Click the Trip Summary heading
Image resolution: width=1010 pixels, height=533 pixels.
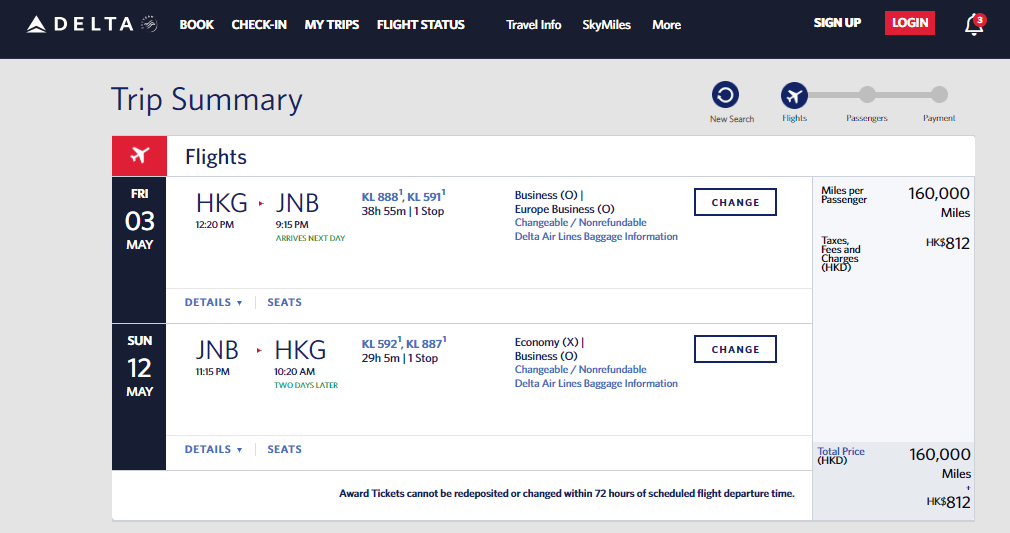pyautogui.click(x=207, y=99)
